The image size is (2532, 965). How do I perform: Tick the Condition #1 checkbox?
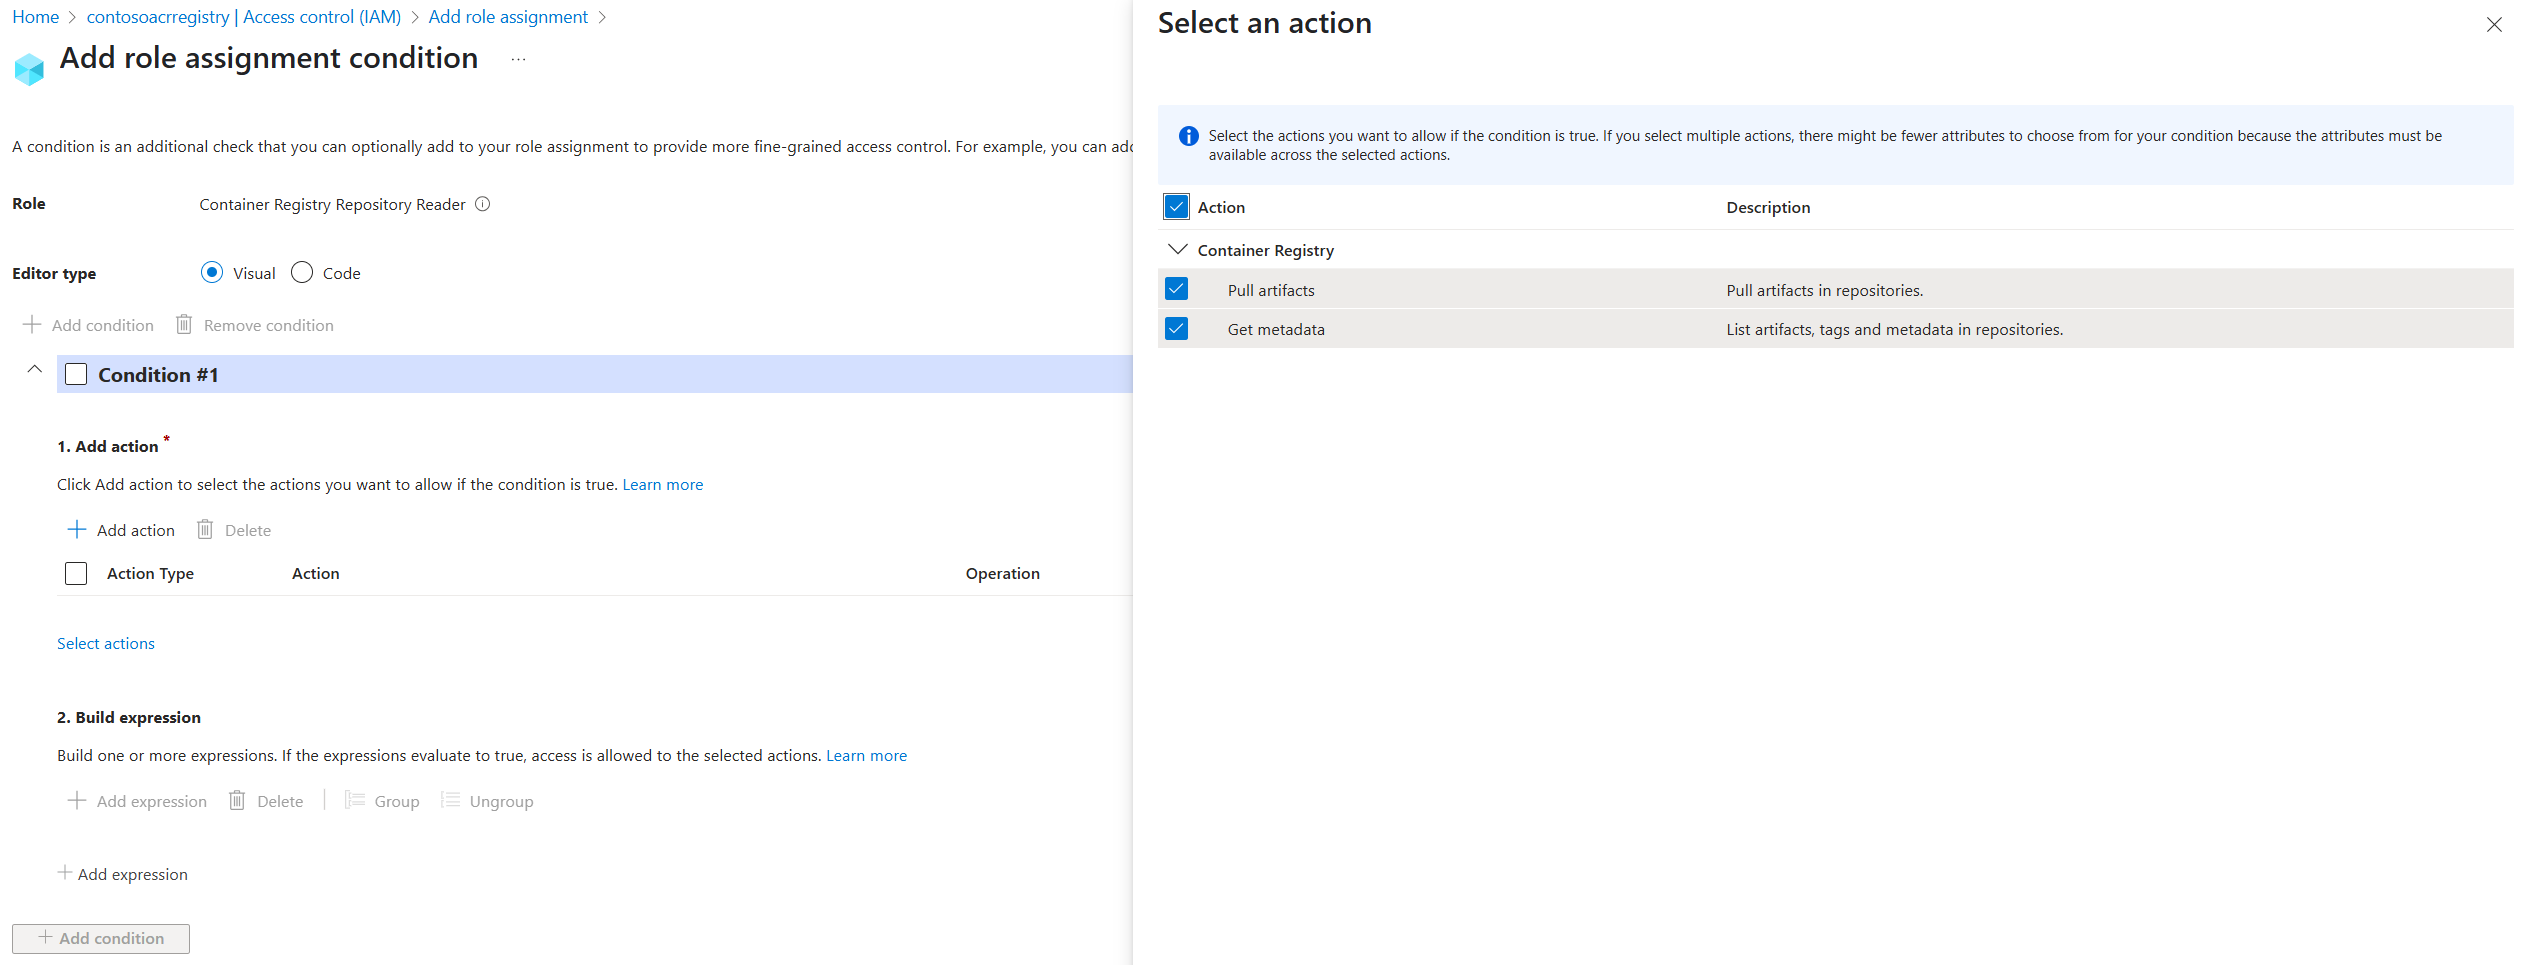(76, 374)
